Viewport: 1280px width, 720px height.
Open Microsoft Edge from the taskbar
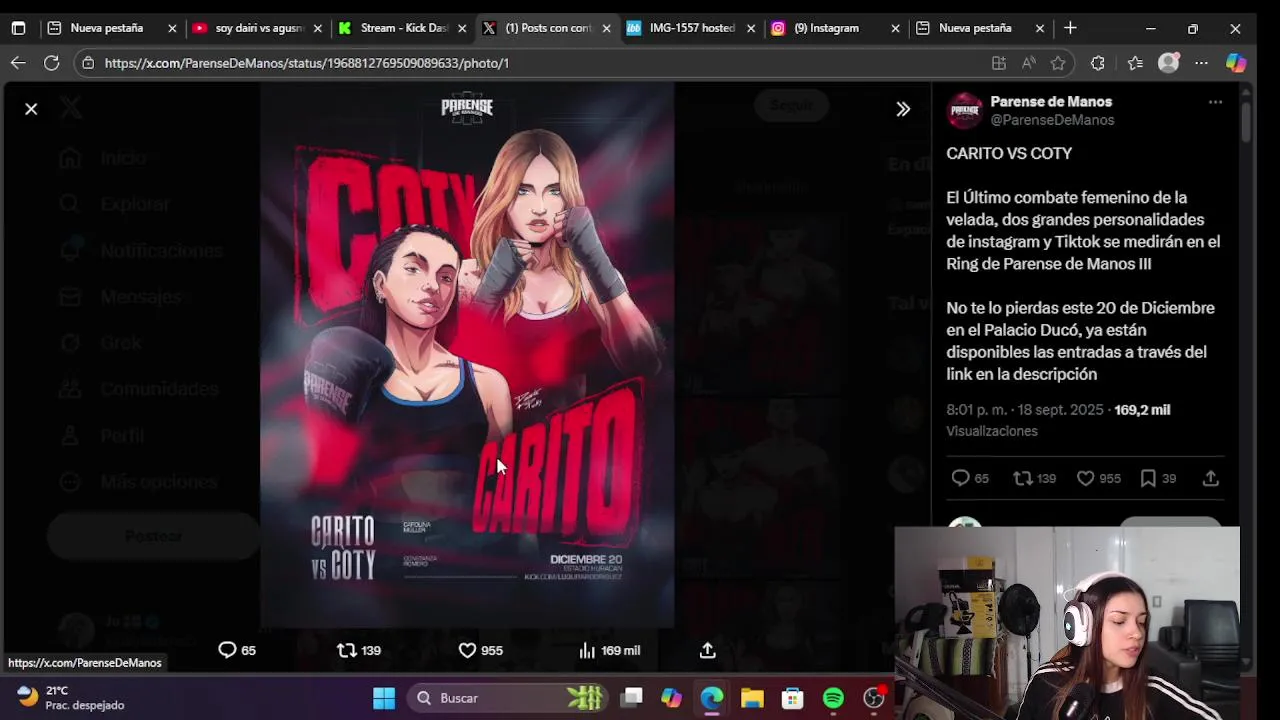pos(712,698)
